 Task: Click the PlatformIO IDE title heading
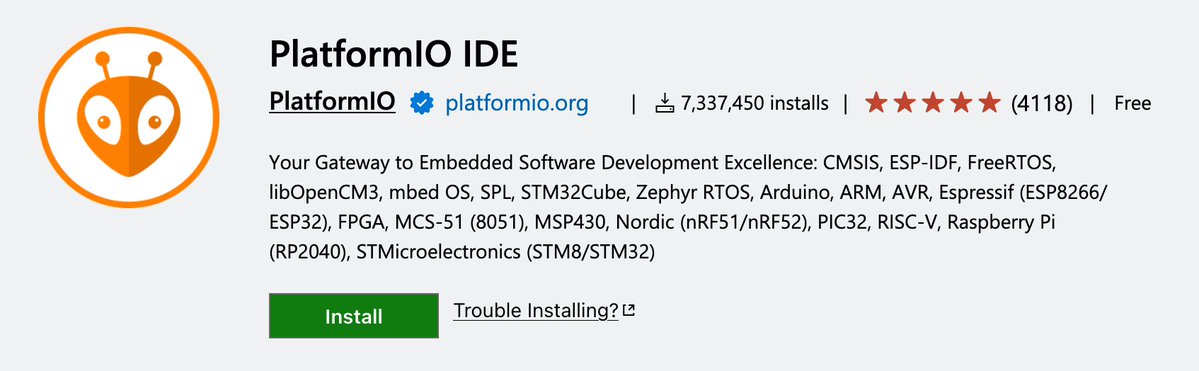click(x=393, y=54)
